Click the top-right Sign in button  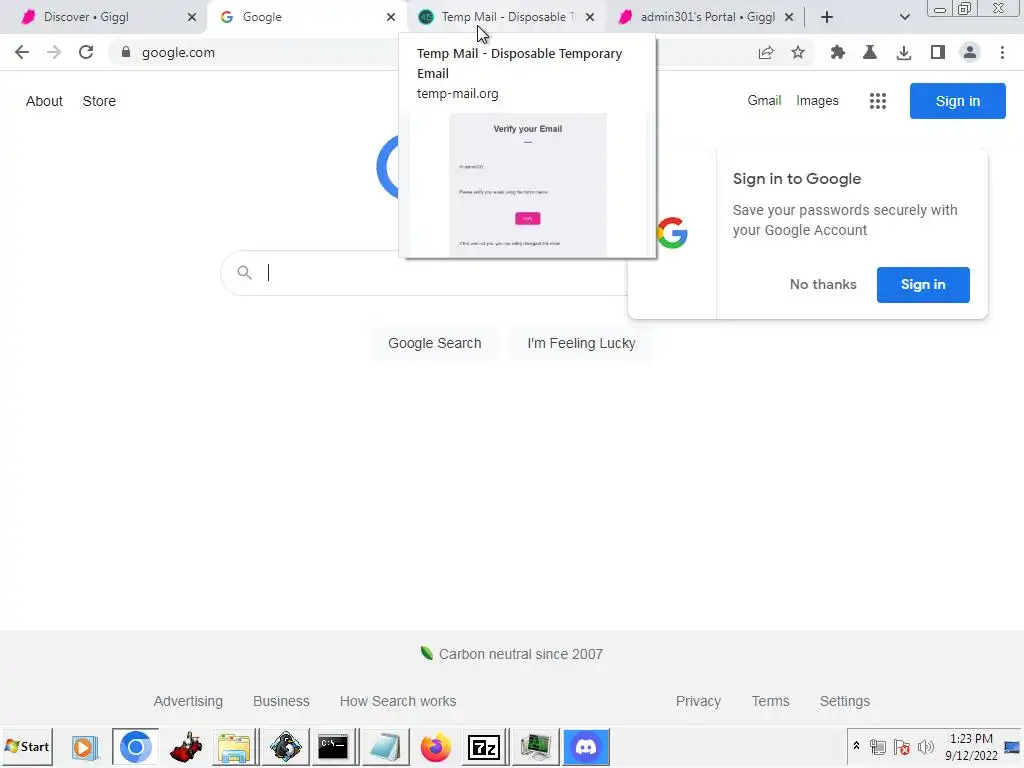click(957, 101)
